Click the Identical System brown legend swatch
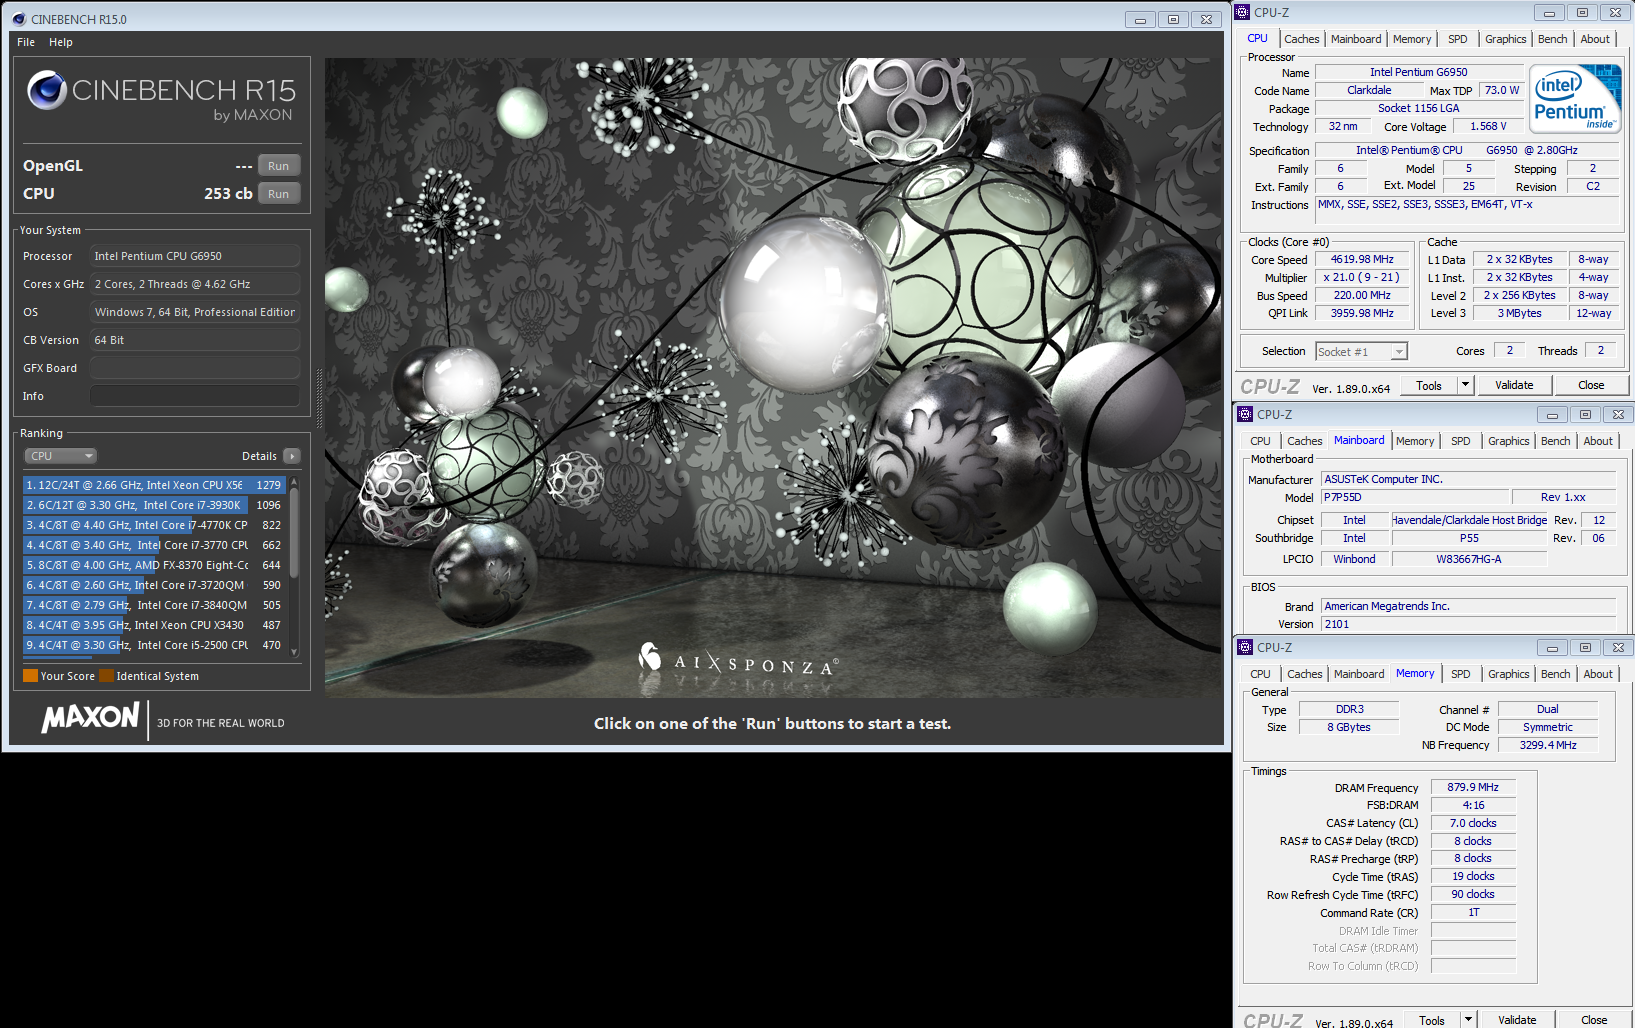 106,676
